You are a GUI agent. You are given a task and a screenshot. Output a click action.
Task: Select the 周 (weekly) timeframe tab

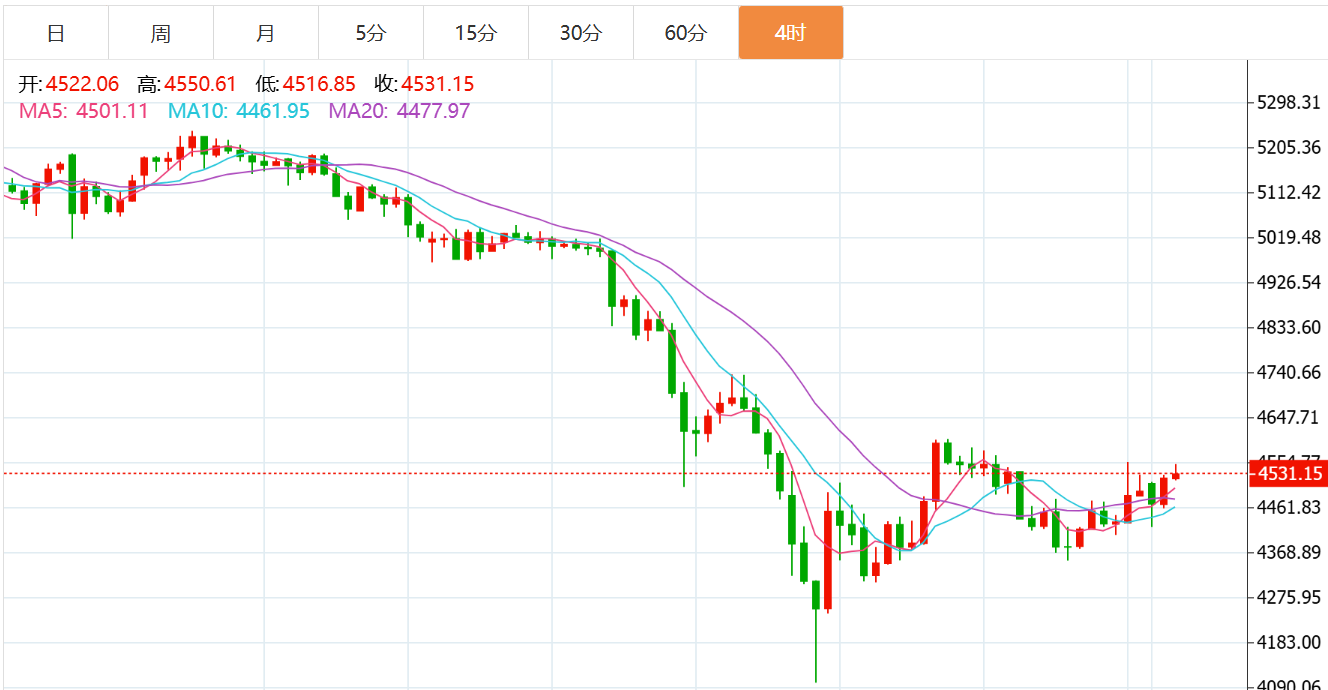click(161, 33)
